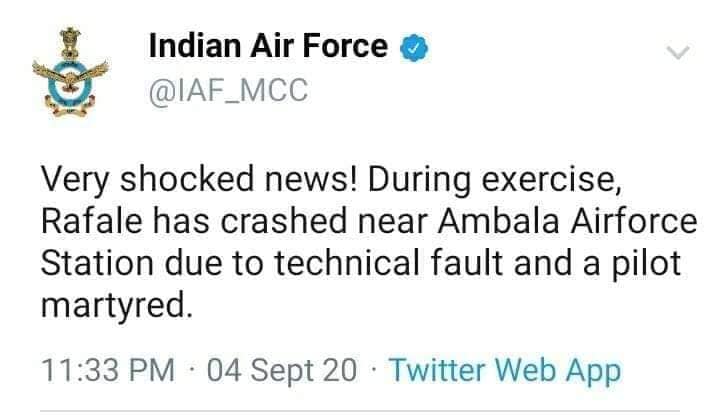Click the blue verified checkmark badge
The height and width of the screenshot is (416, 720).
click(414, 47)
